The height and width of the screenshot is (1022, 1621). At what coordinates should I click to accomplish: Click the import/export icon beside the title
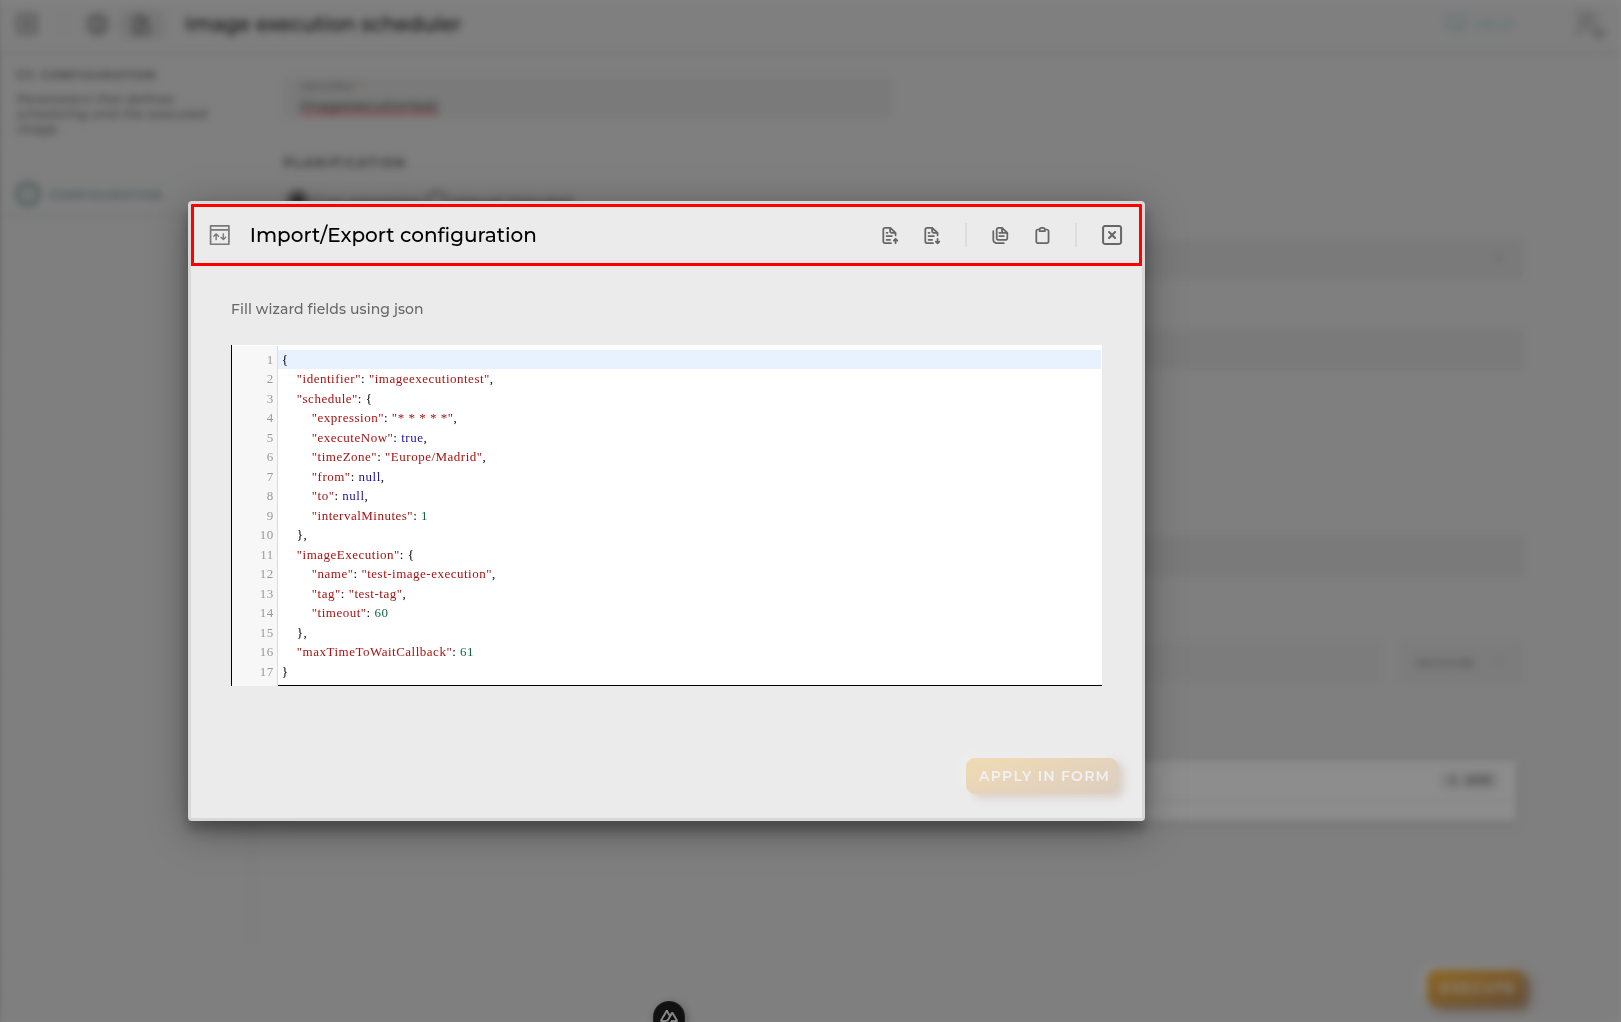[x=220, y=235]
